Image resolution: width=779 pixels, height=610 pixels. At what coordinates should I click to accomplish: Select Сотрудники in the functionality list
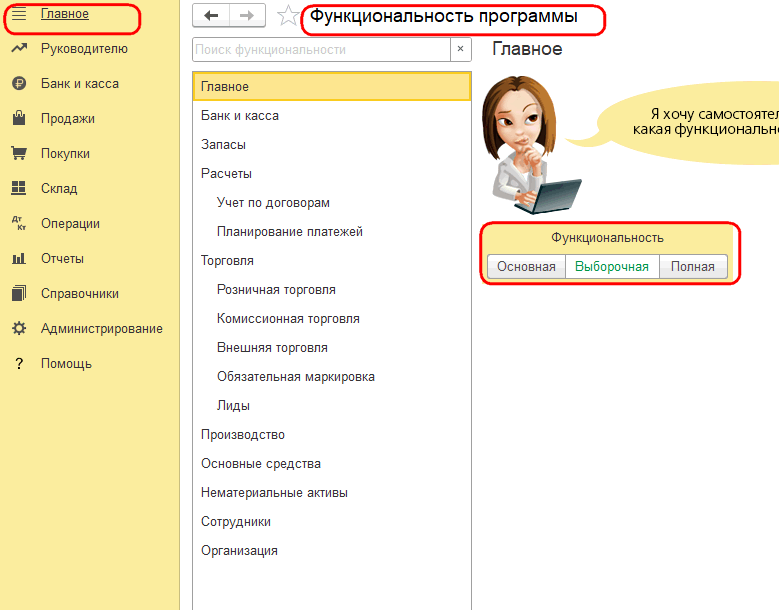pyautogui.click(x=331, y=522)
